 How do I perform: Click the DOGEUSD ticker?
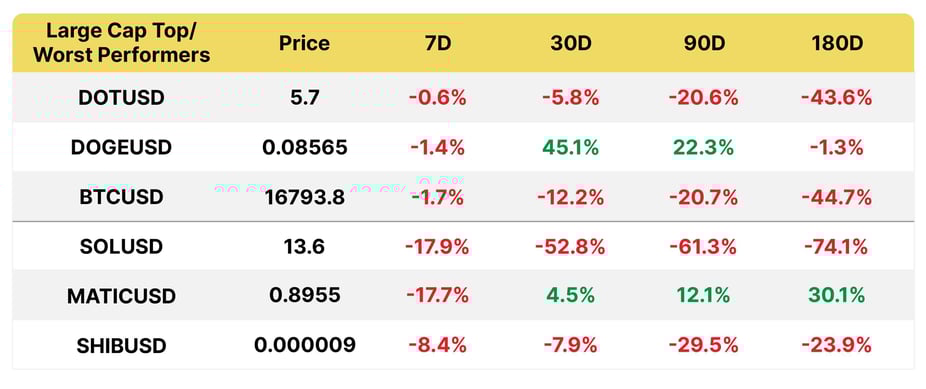click(121, 147)
